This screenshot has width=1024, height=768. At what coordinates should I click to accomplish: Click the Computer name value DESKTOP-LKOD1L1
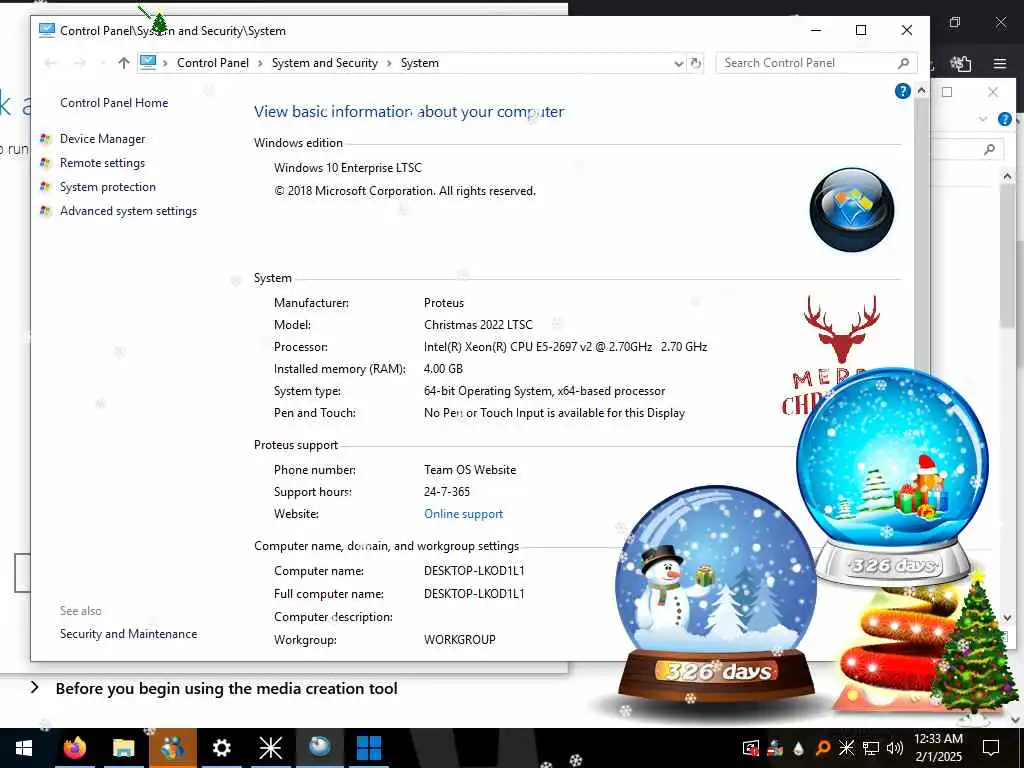coord(474,570)
